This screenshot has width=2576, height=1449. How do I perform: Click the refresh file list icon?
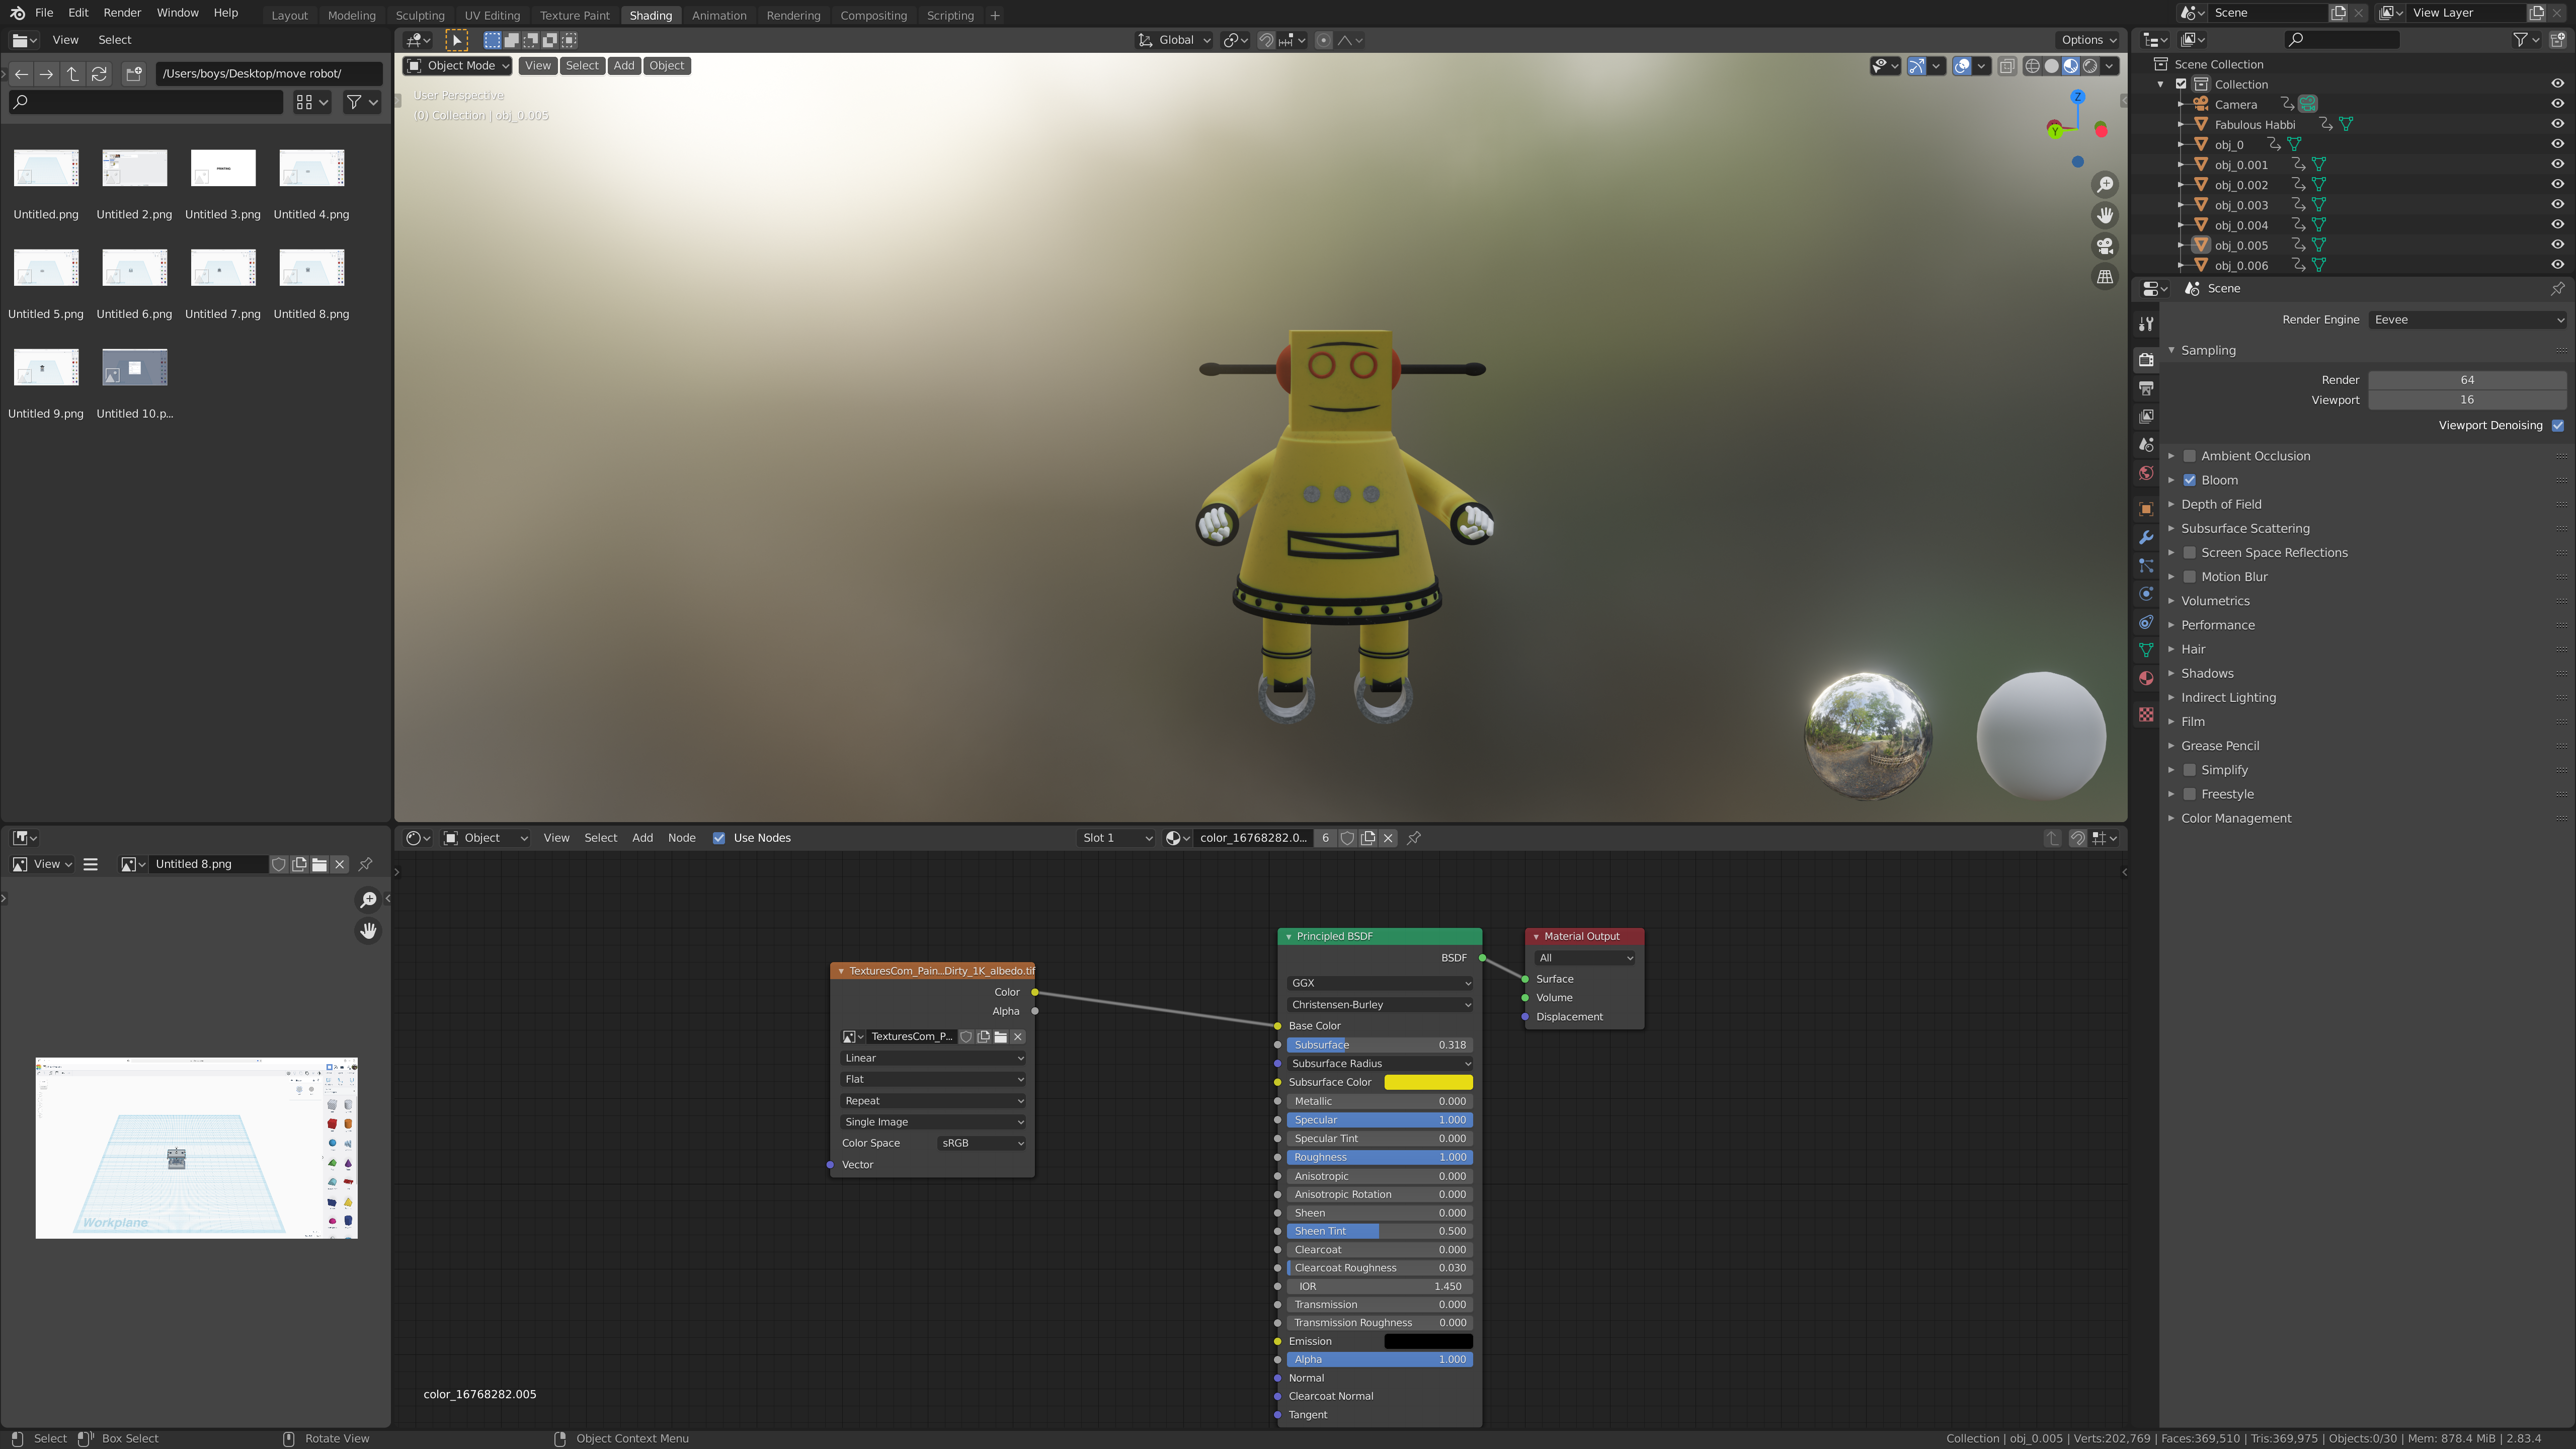(99, 73)
